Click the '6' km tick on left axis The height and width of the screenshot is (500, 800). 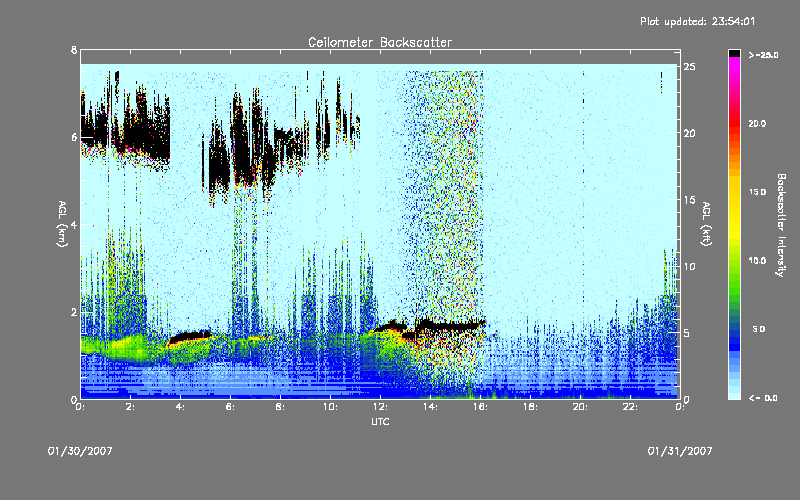(x=74, y=137)
